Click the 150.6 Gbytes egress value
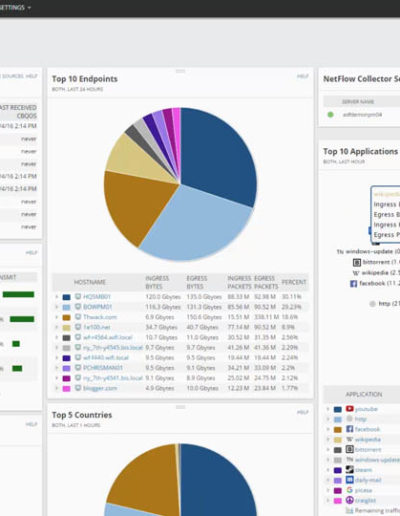 (203, 317)
